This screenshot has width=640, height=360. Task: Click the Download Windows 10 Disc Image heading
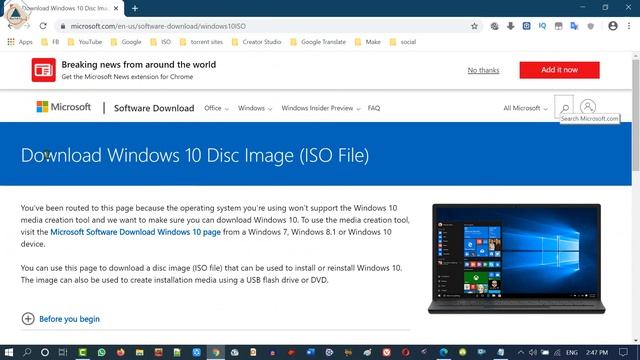coord(195,156)
